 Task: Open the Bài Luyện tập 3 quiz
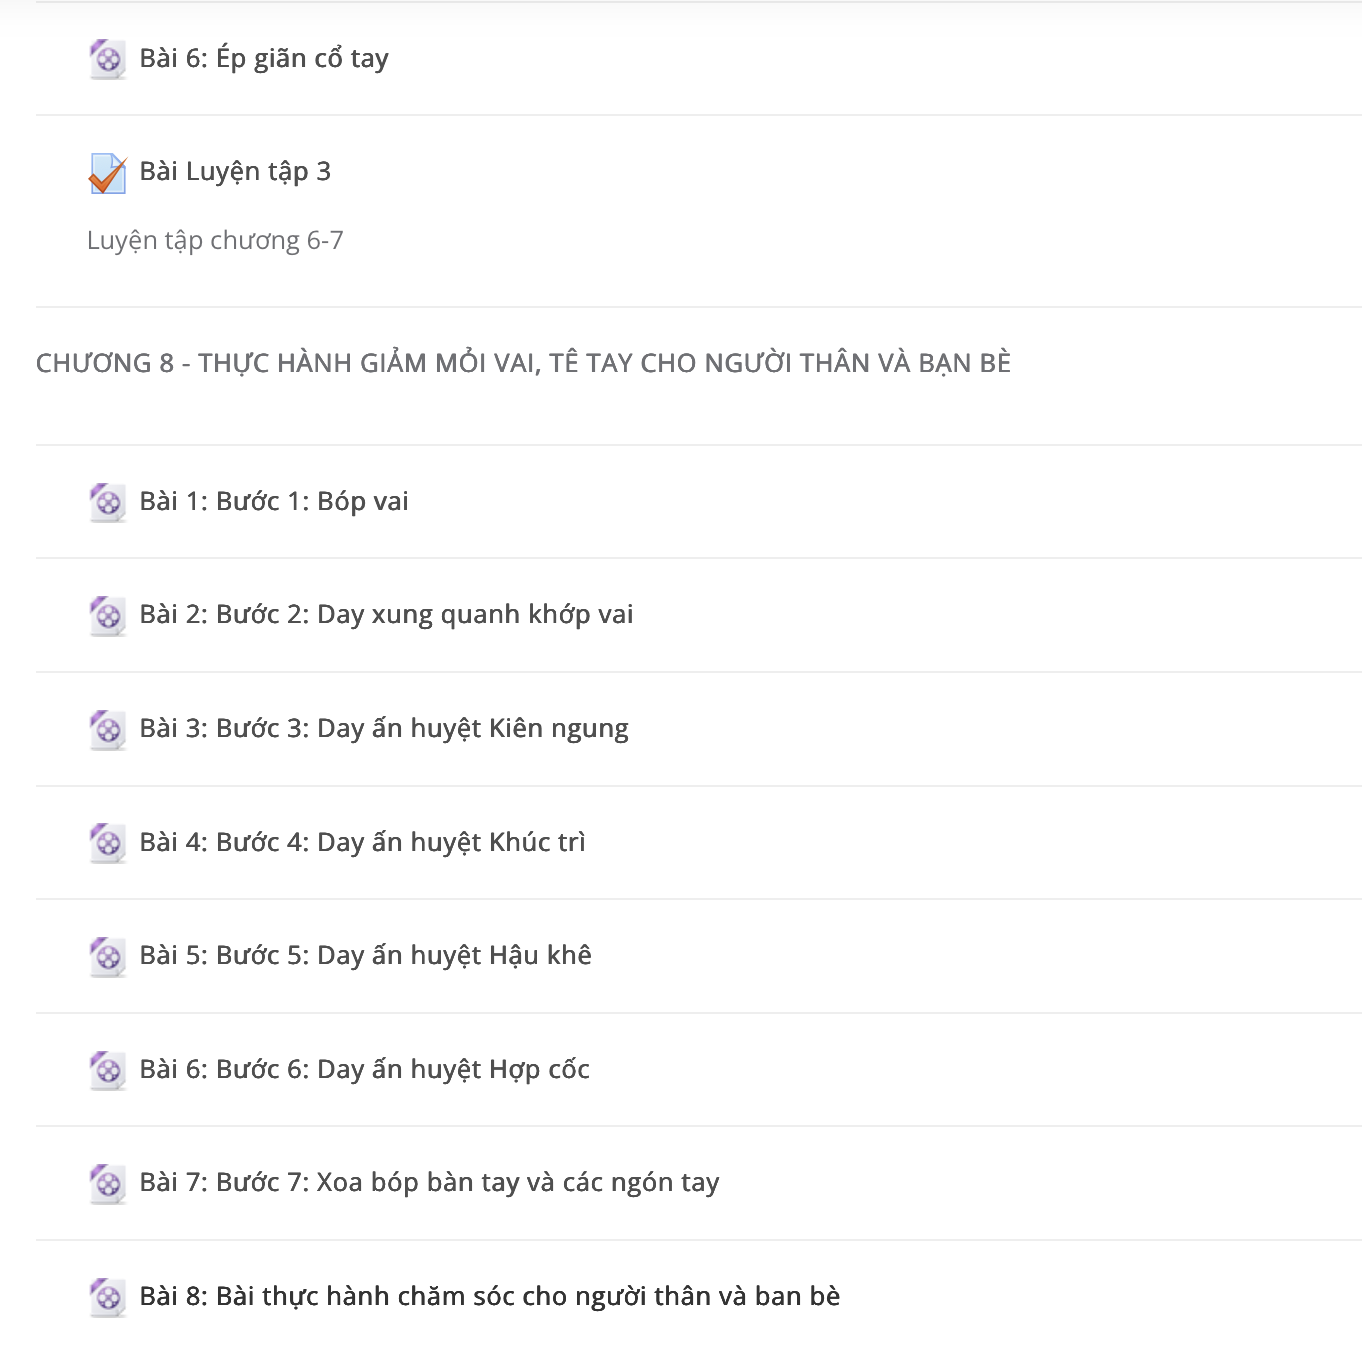coord(235,172)
